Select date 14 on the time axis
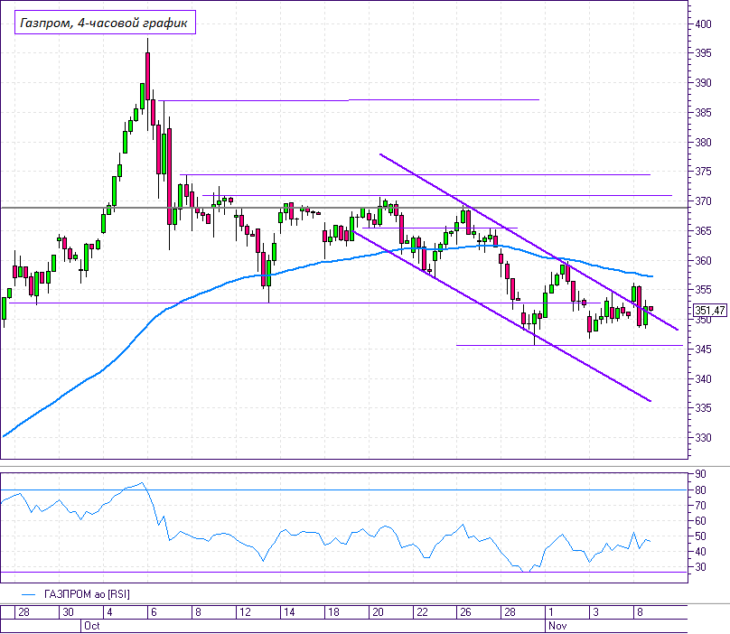 point(289,612)
